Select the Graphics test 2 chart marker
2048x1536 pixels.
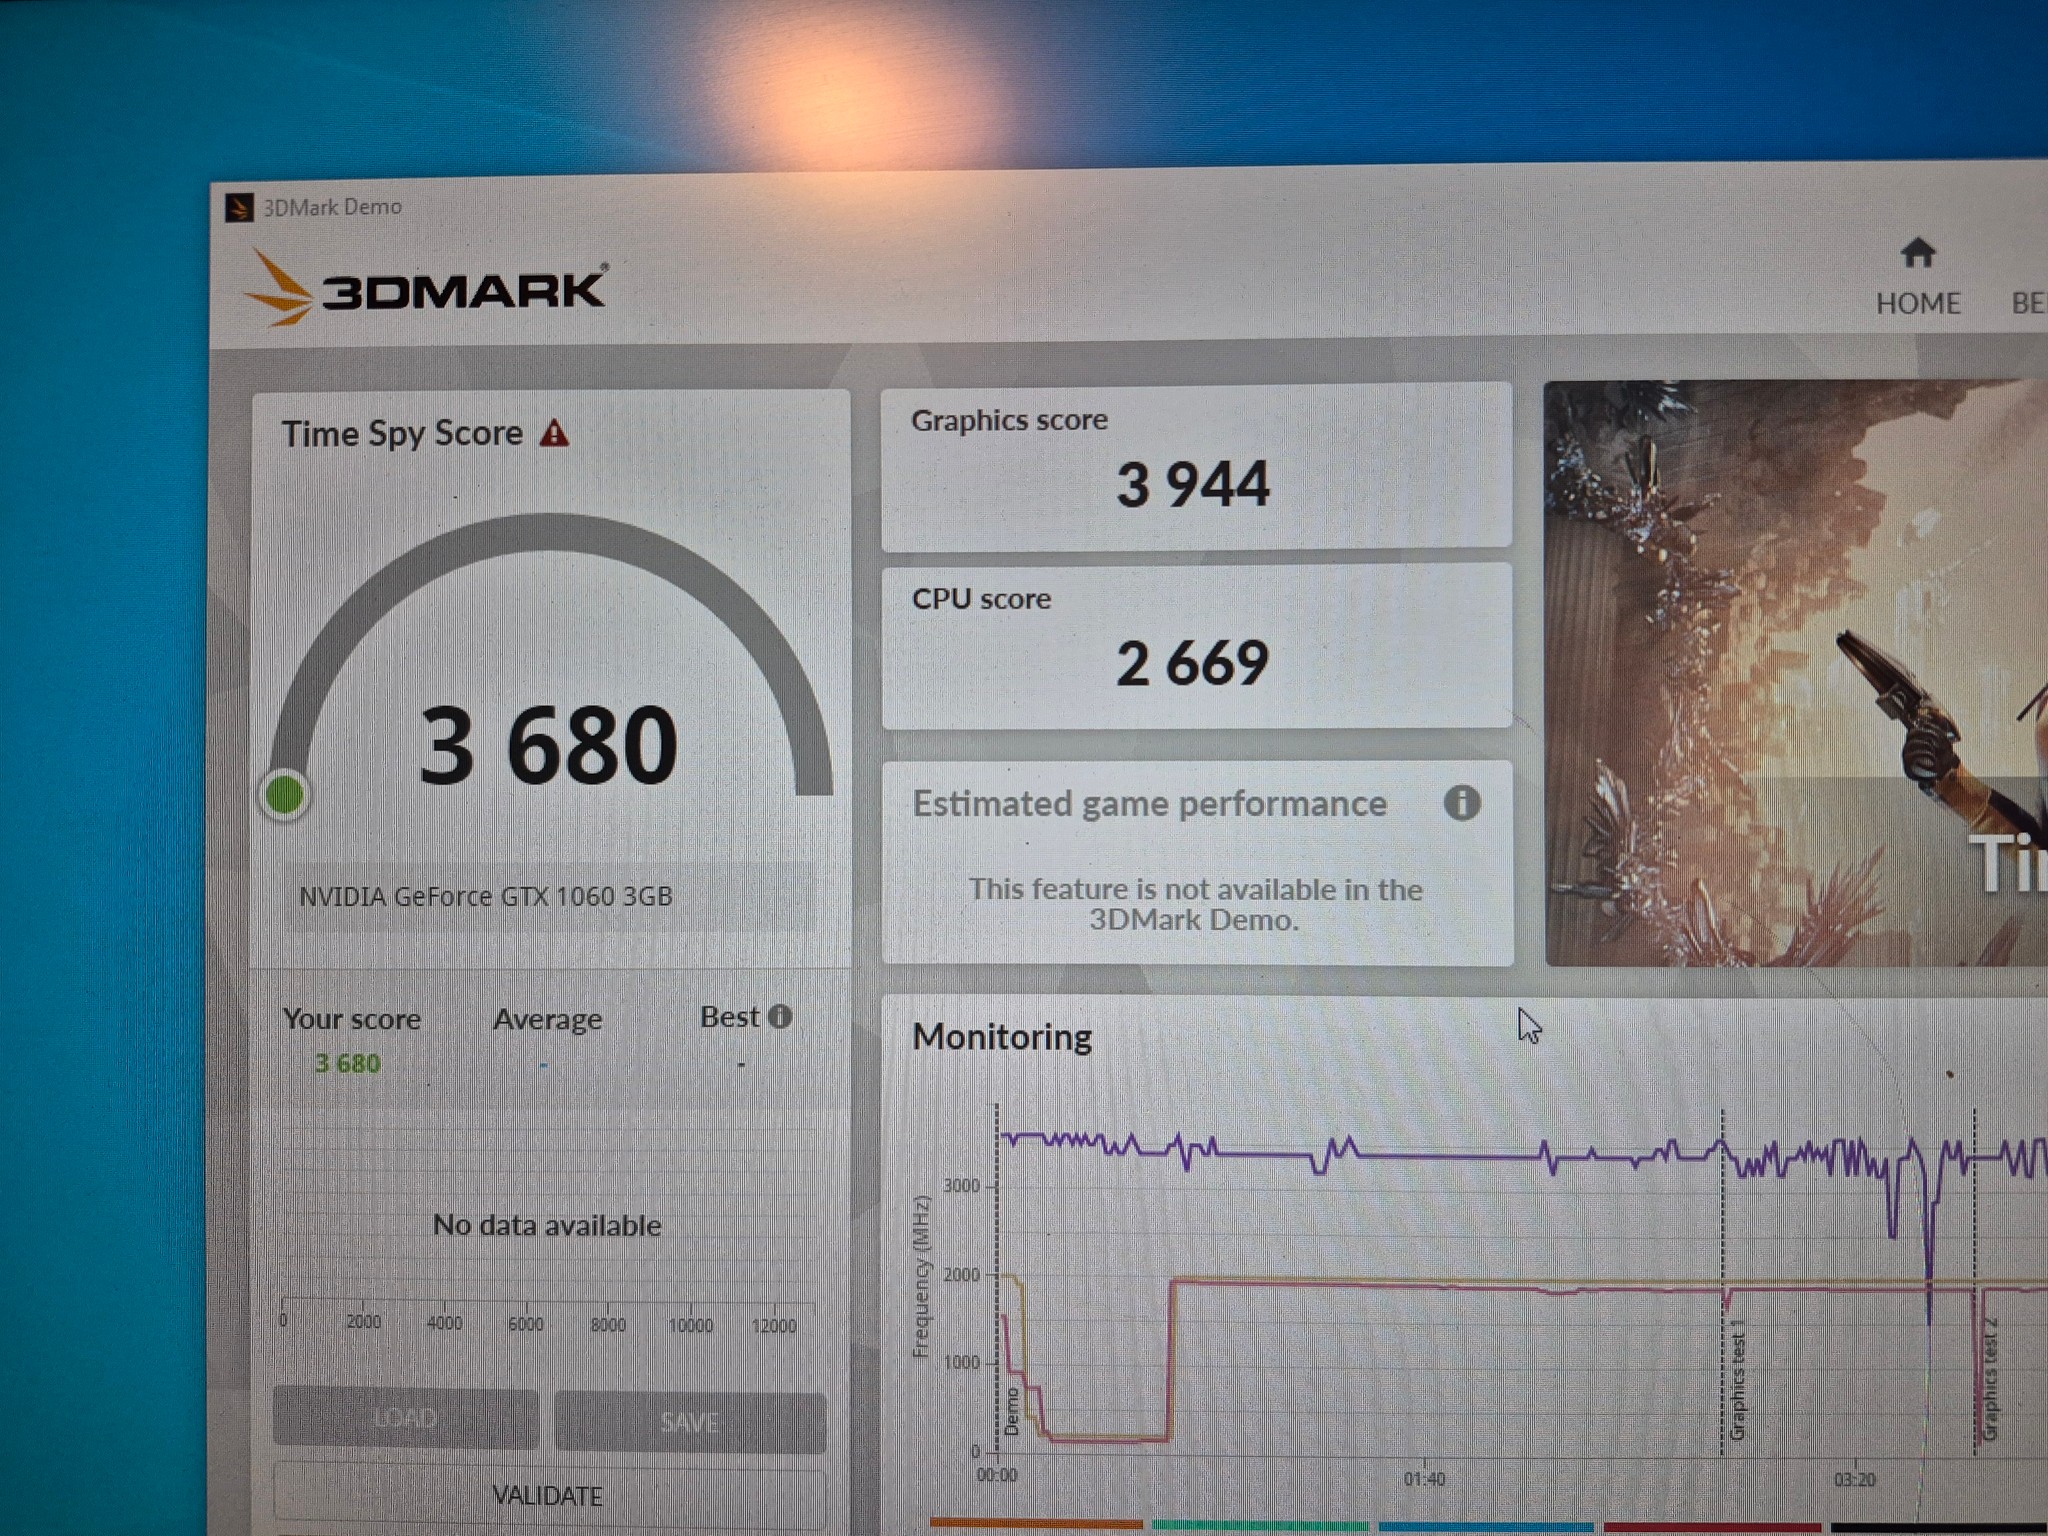(x=1989, y=1379)
